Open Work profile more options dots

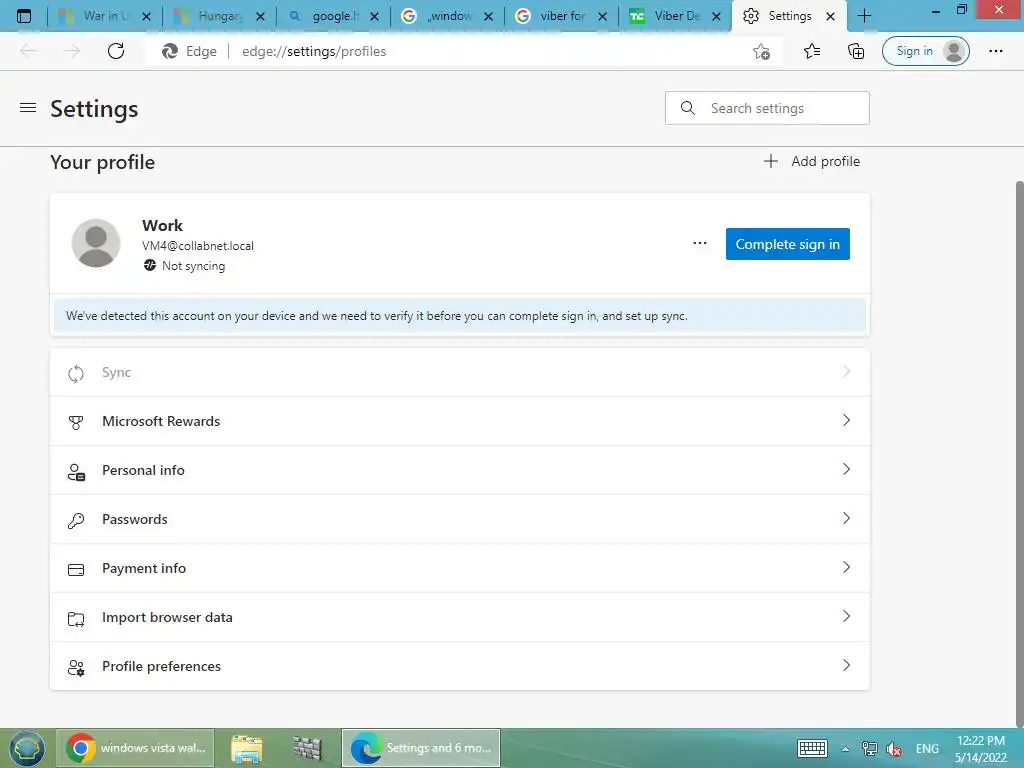click(699, 243)
